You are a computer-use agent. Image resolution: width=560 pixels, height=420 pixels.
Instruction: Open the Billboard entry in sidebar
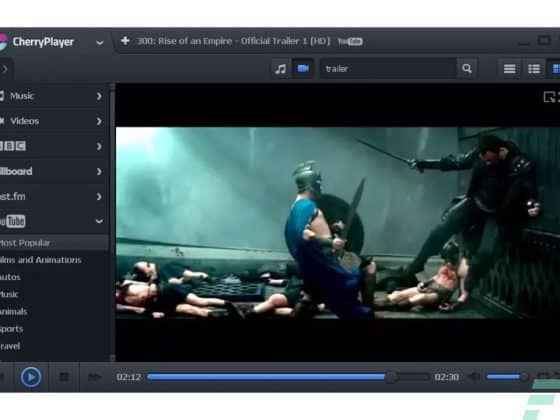(16, 171)
